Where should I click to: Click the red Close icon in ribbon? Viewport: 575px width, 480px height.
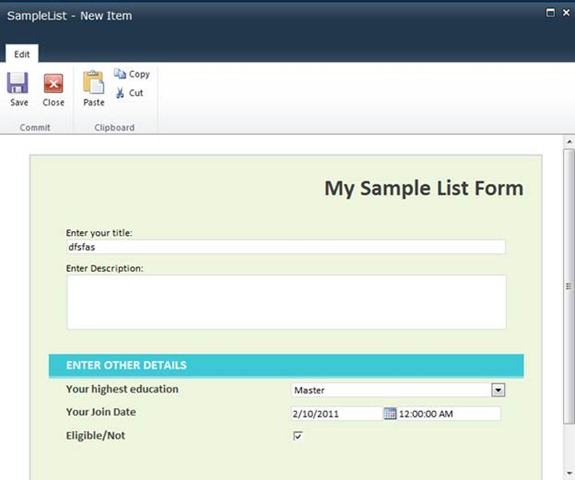(54, 83)
